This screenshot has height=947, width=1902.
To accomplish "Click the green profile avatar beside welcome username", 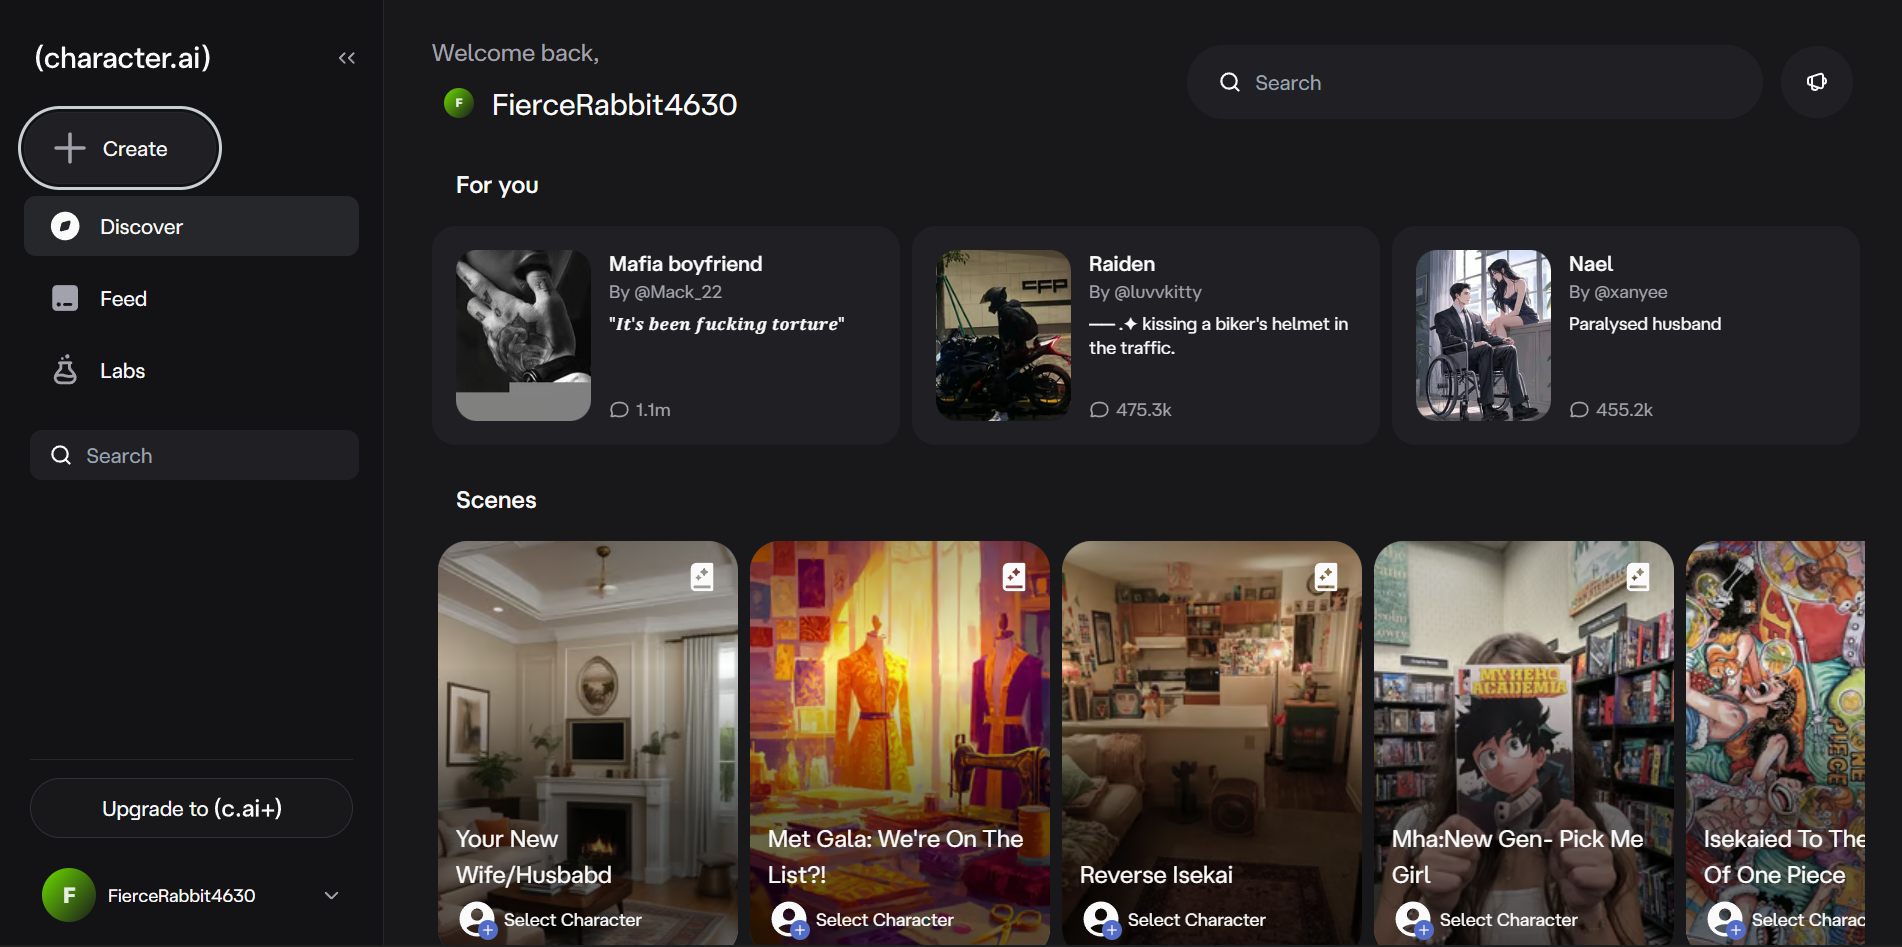I will [x=459, y=103].
